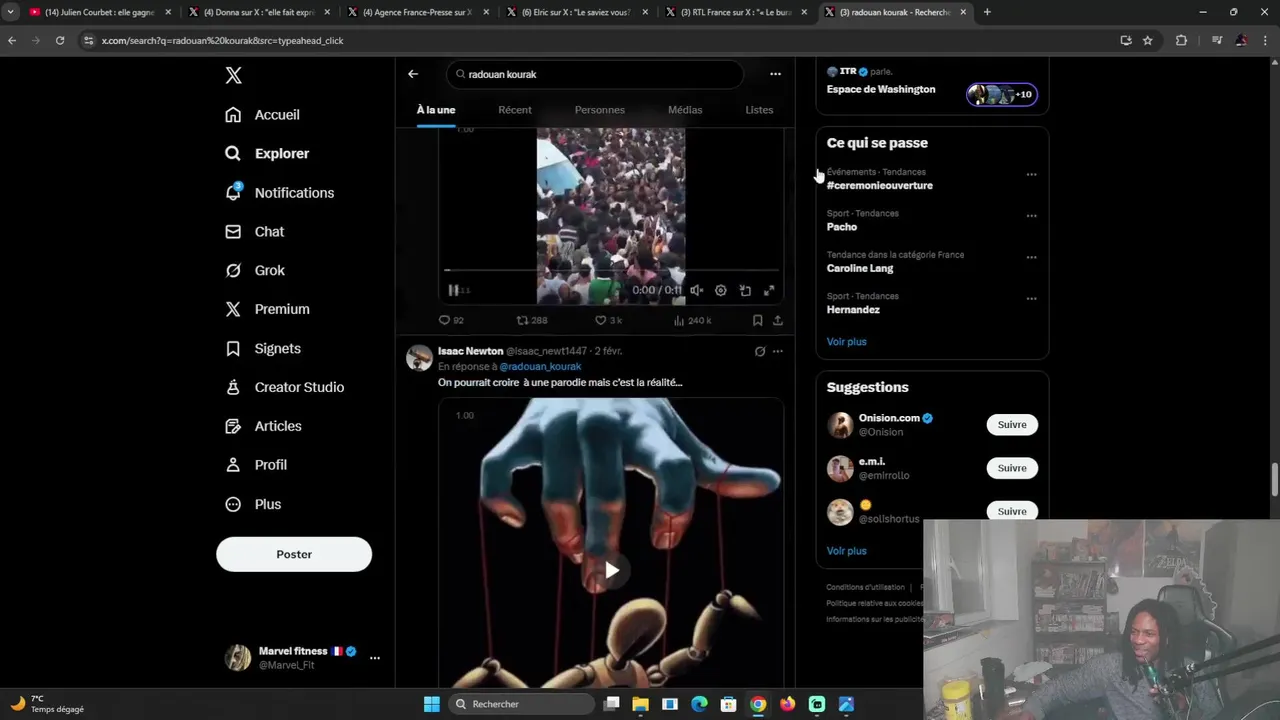The height and width of the screenshot is (720, 1280).
Task: Click Grok icon on Isaac Newton post
Action: (x=760, y=352)
